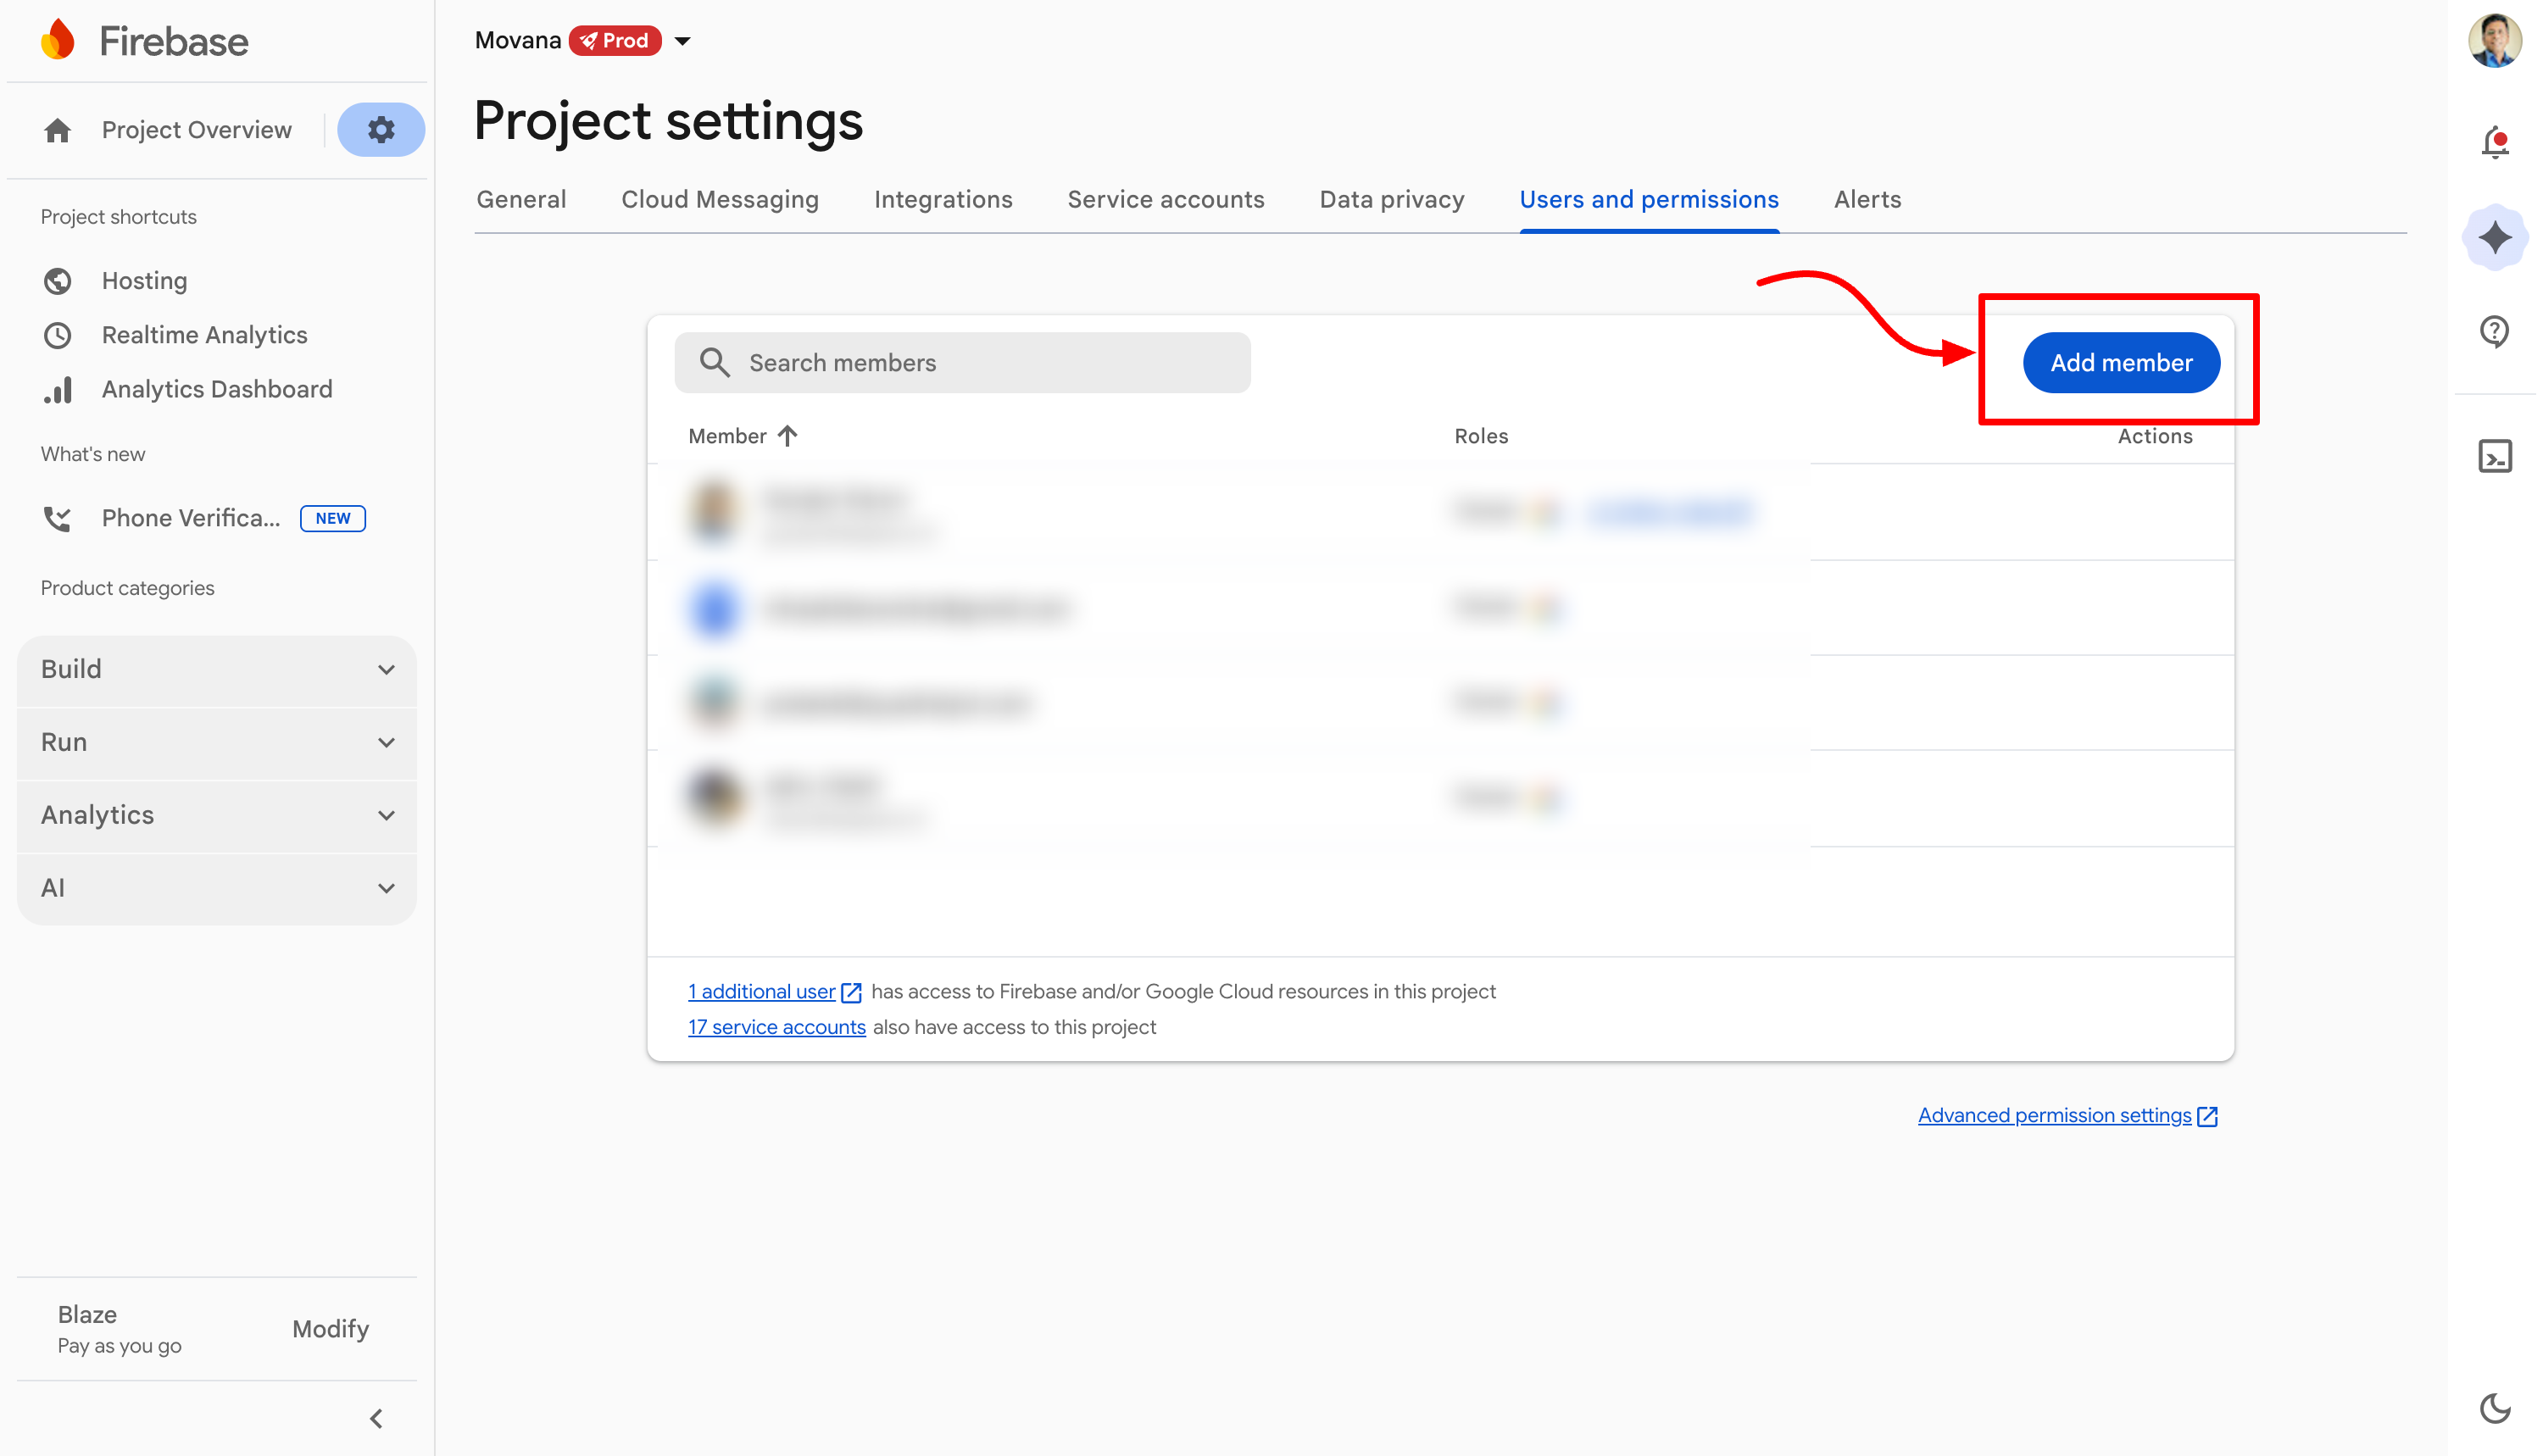Viewport: 2543px width, 1456px height.
Task: Click the user account avatar
Action: point(2494,41)
